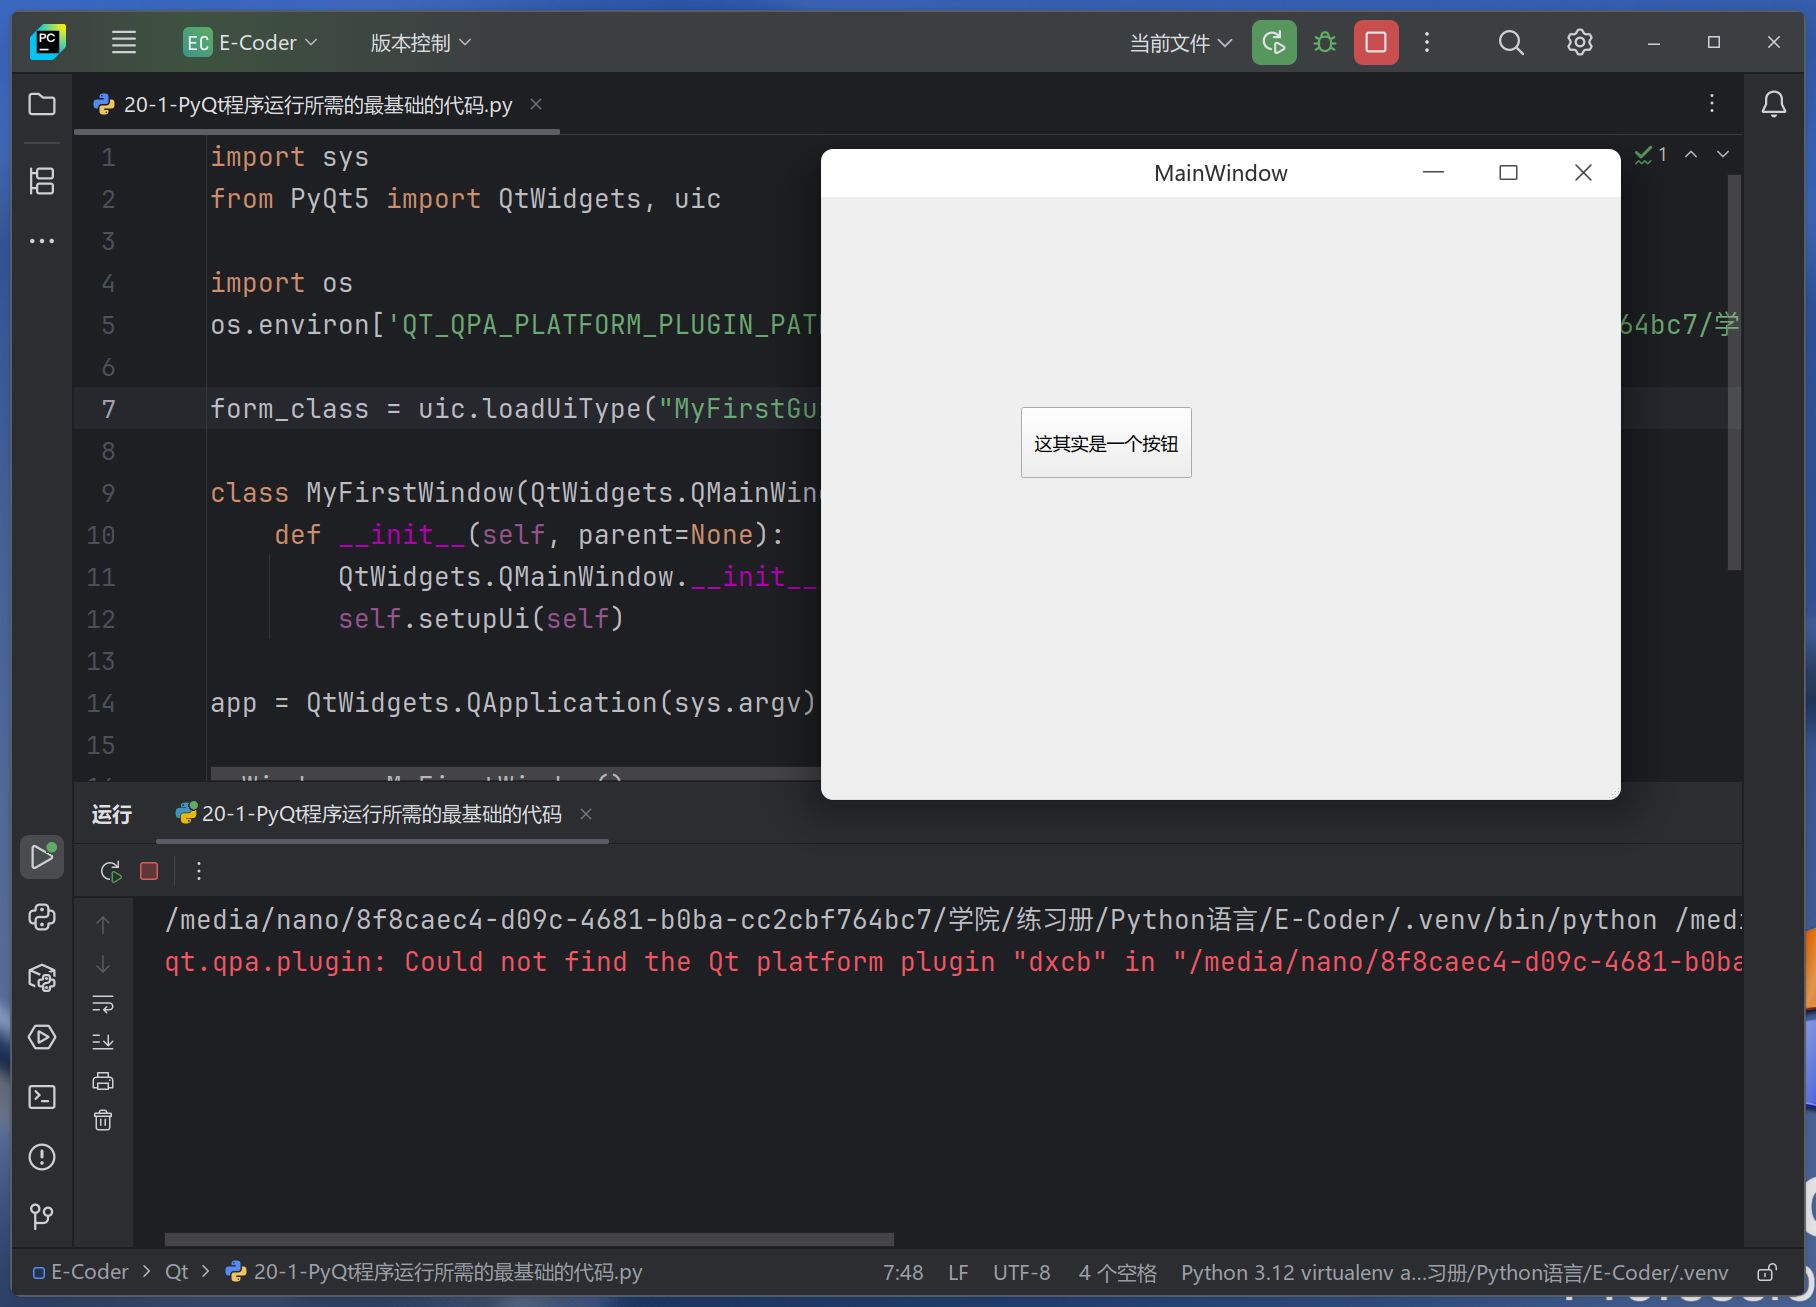Open run panel more options menu
This screenshot has width=1816, height=1307.
click(199, 871)
